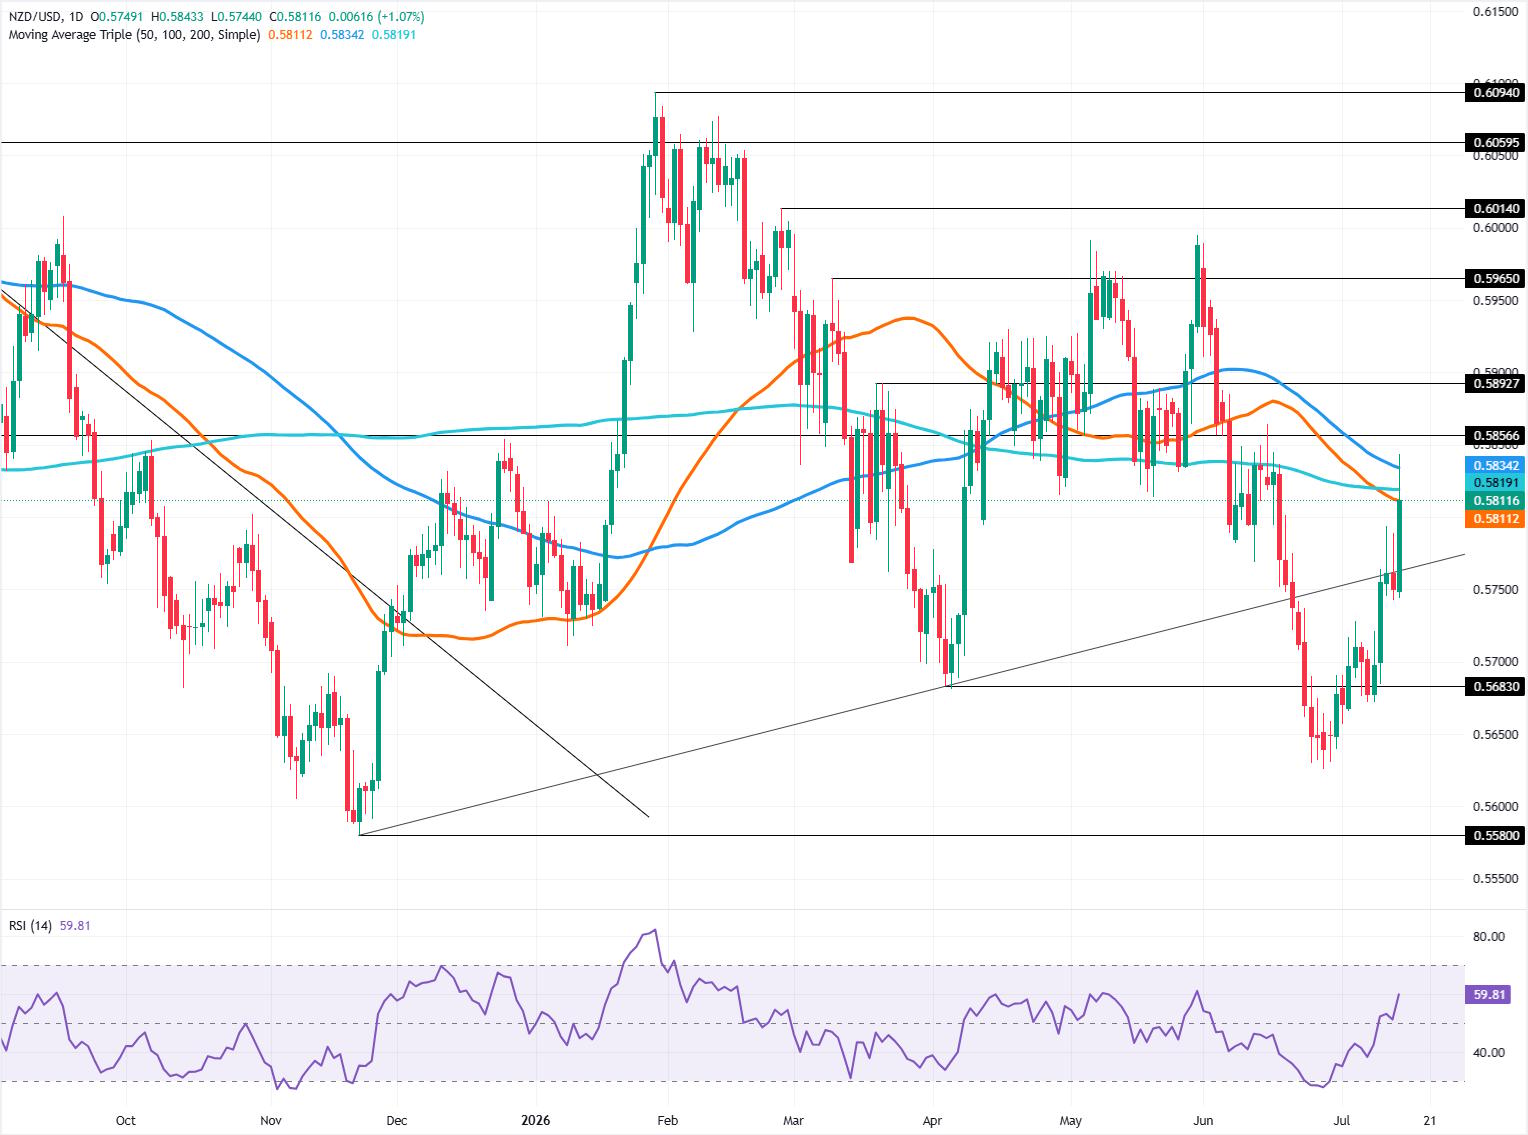The width and height of the screenshot is (1528, 1135).
Task: Click the Jul date axis label
Action: pyautogui.click(x=1341, y=1121)
